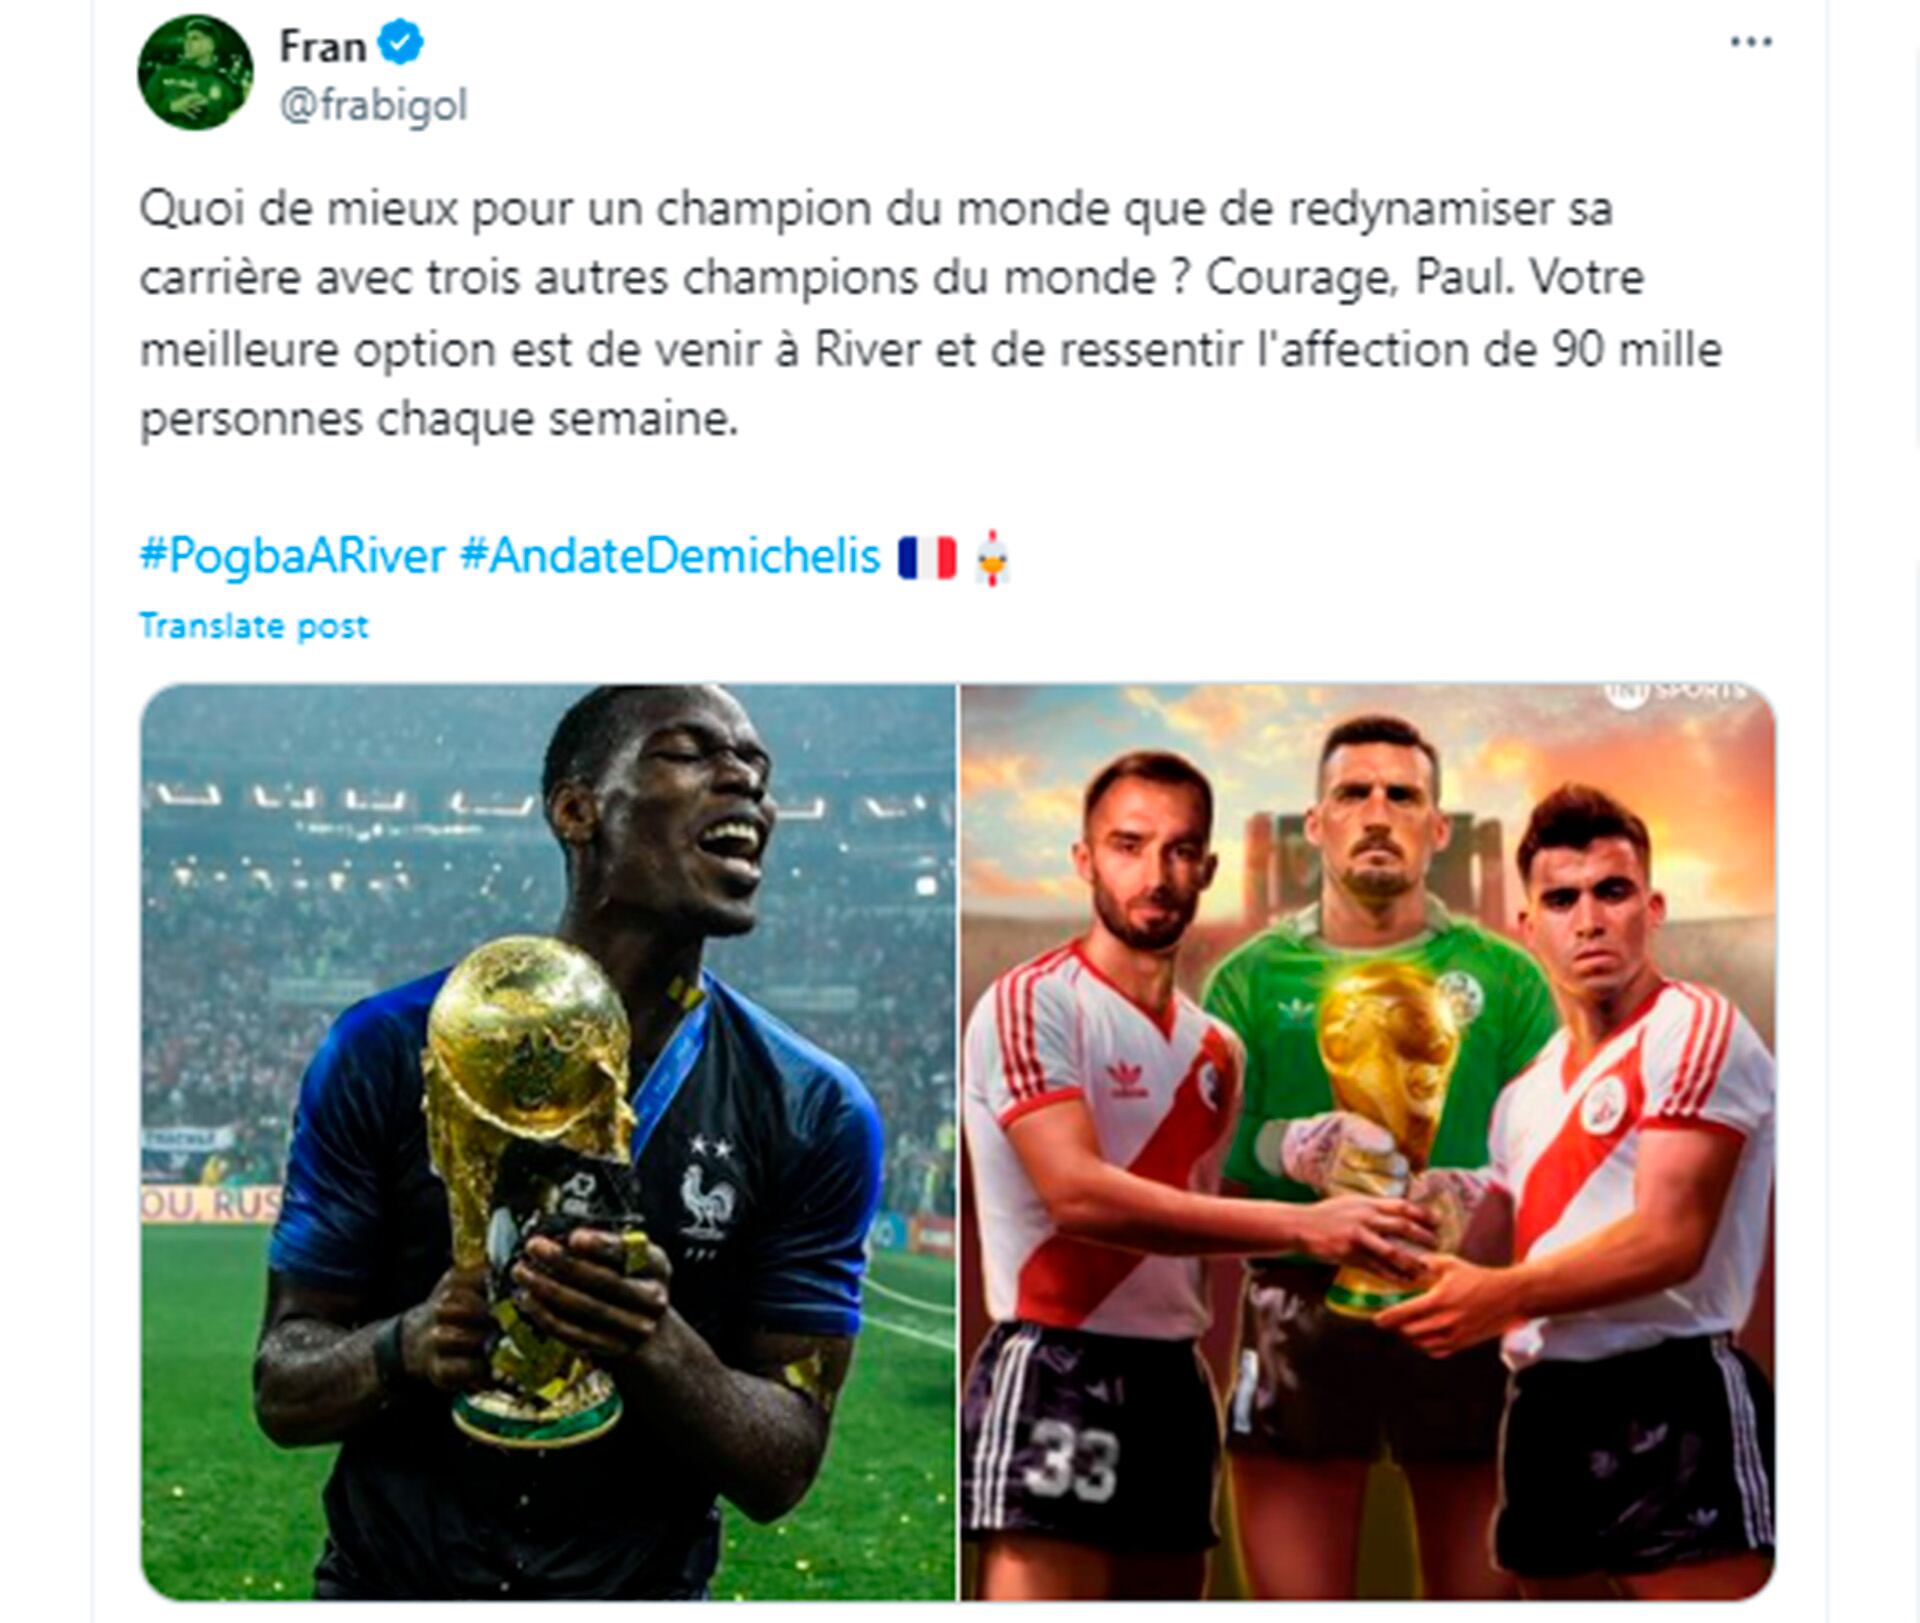This screenshot has height=1623, width=1920.
Task: Click the French flag emoji
Action: pos(927,558)
